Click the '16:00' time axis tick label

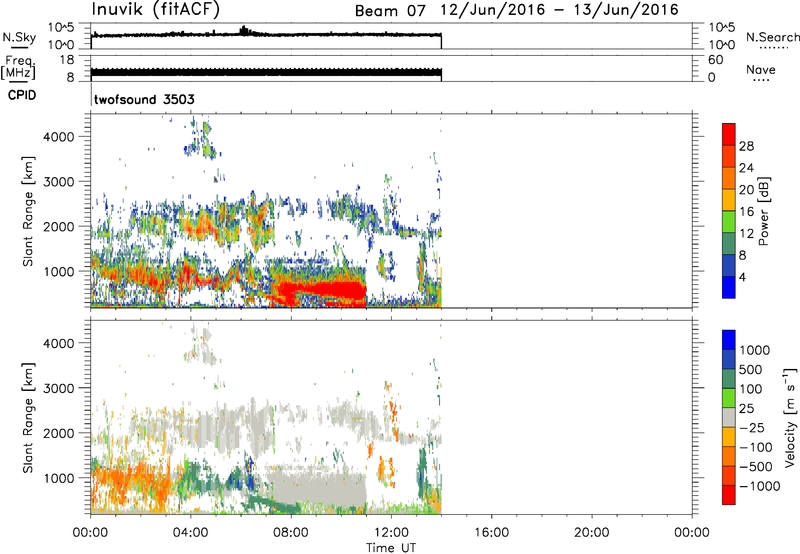click(x=491, y=533)
